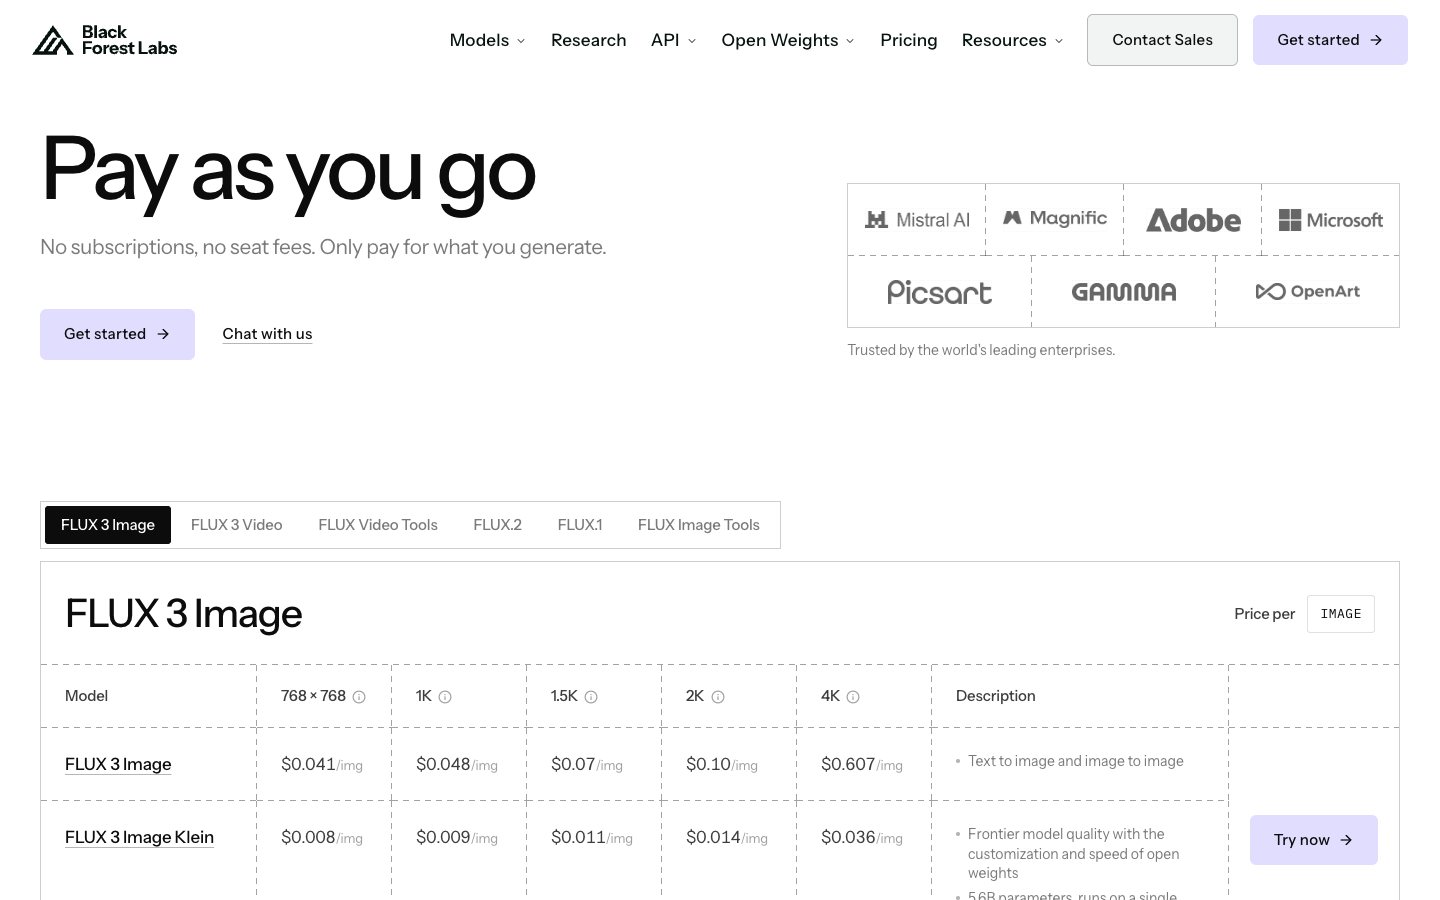The height and width of the screenshot is (900, 1440).
Task: Expand the API dropdown menu
Action: point(674,40)
